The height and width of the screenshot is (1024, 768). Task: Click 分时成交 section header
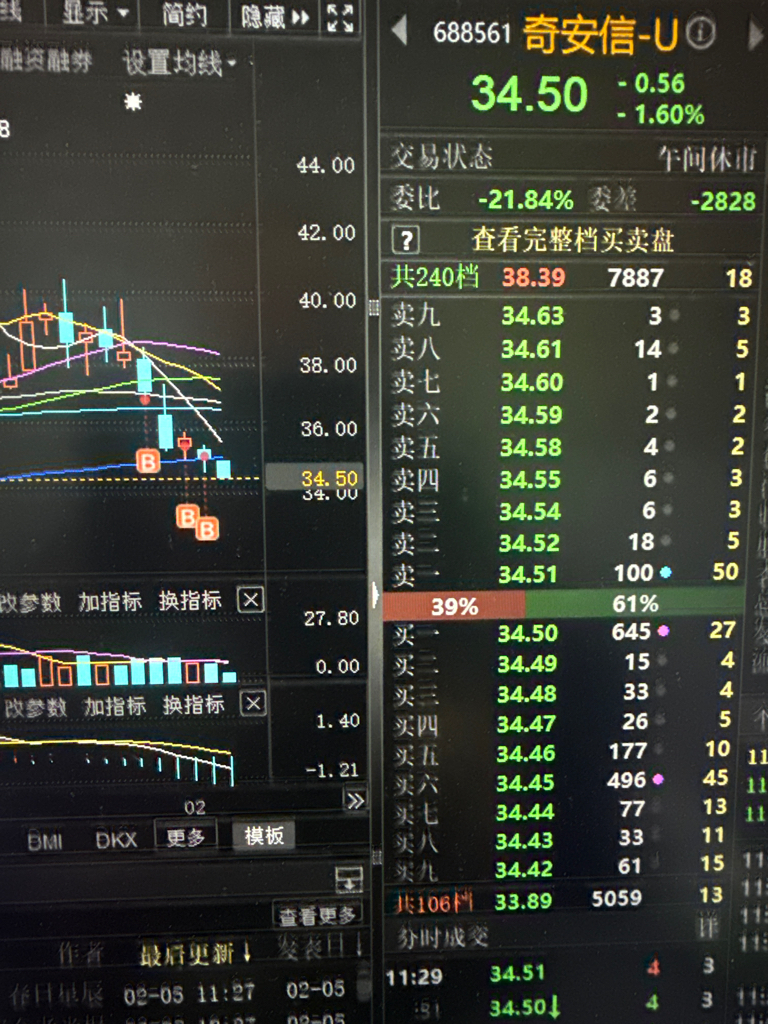pos(443,938)
